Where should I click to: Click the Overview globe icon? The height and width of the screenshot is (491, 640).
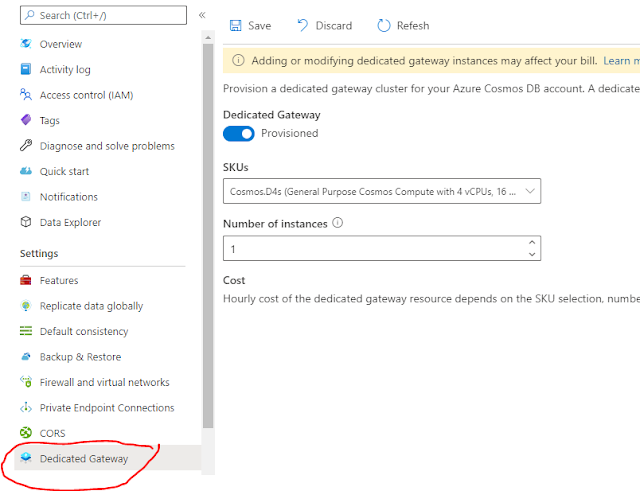point(26,44)
